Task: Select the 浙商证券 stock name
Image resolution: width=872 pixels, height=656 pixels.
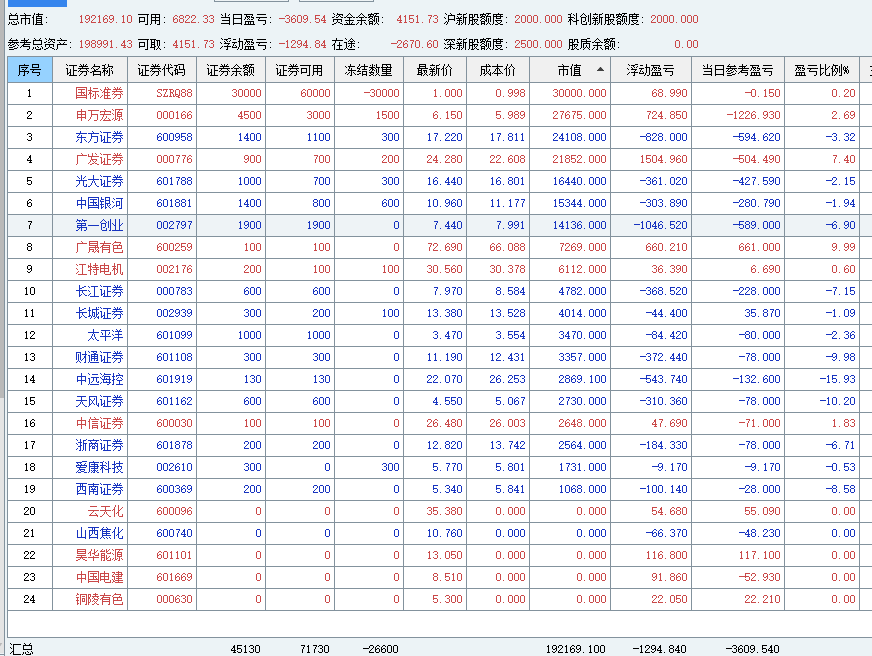Action: (x=99, y=445)
